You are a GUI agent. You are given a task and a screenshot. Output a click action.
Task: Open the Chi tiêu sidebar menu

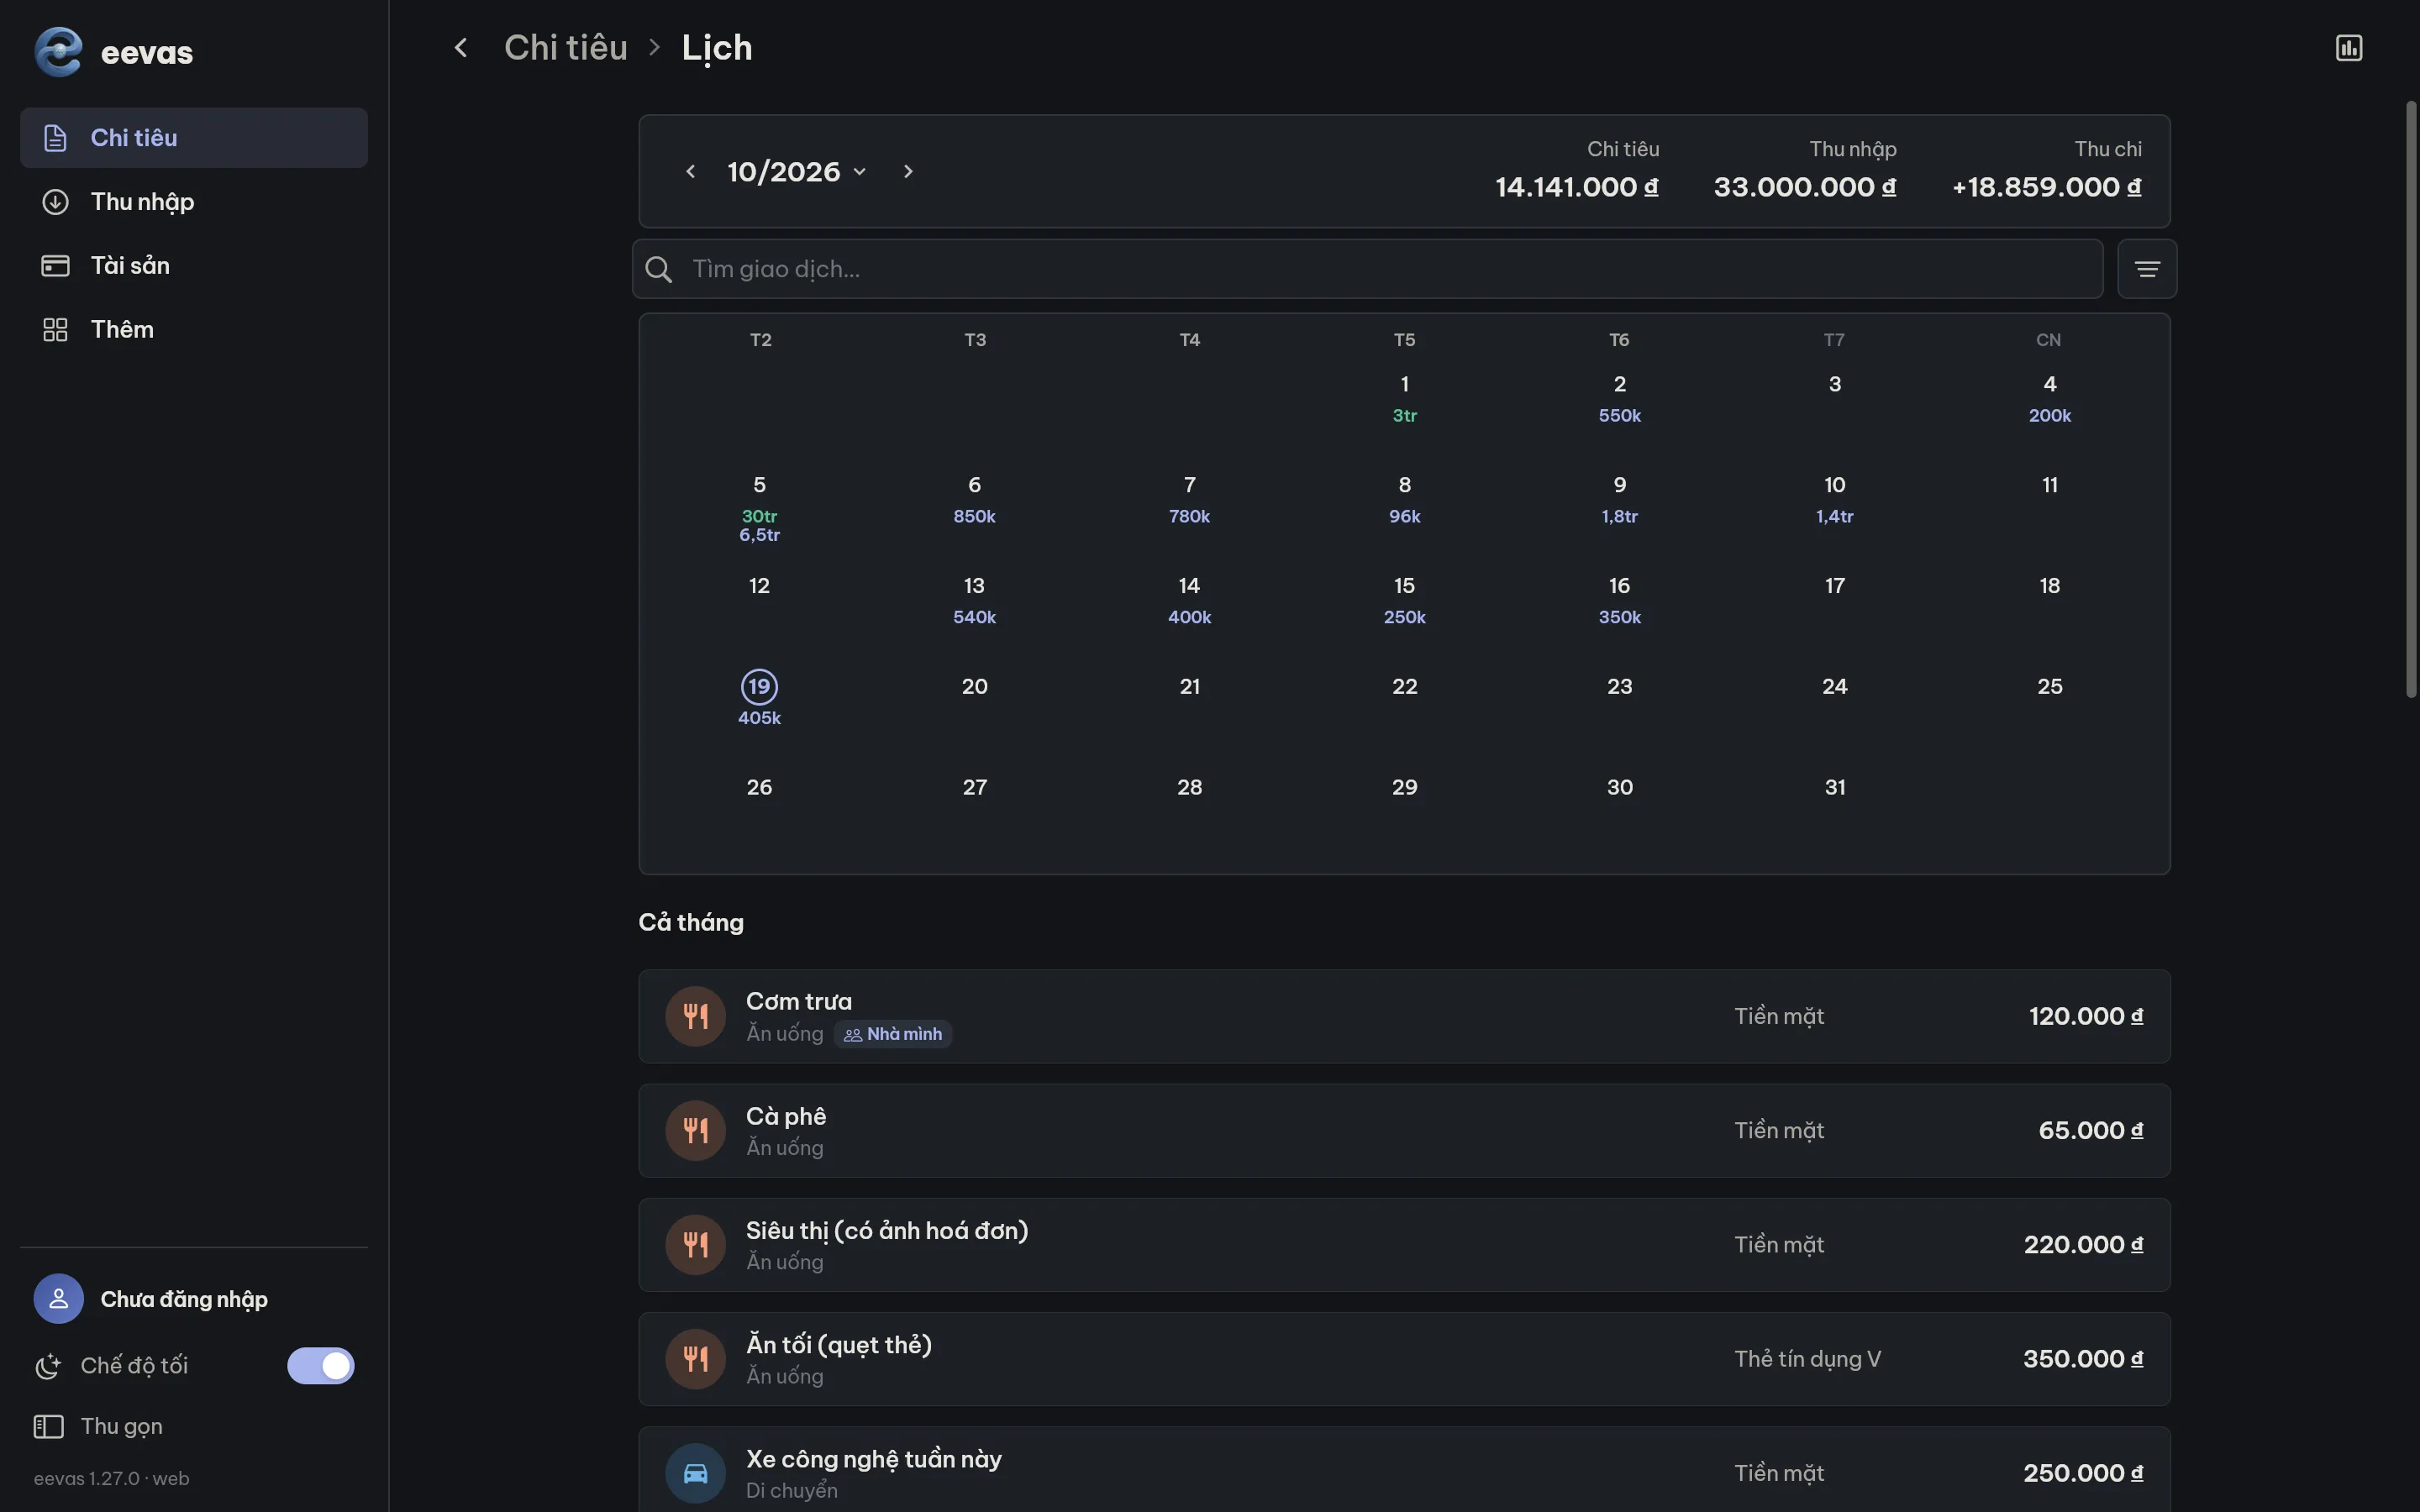(x=194, y=138)
